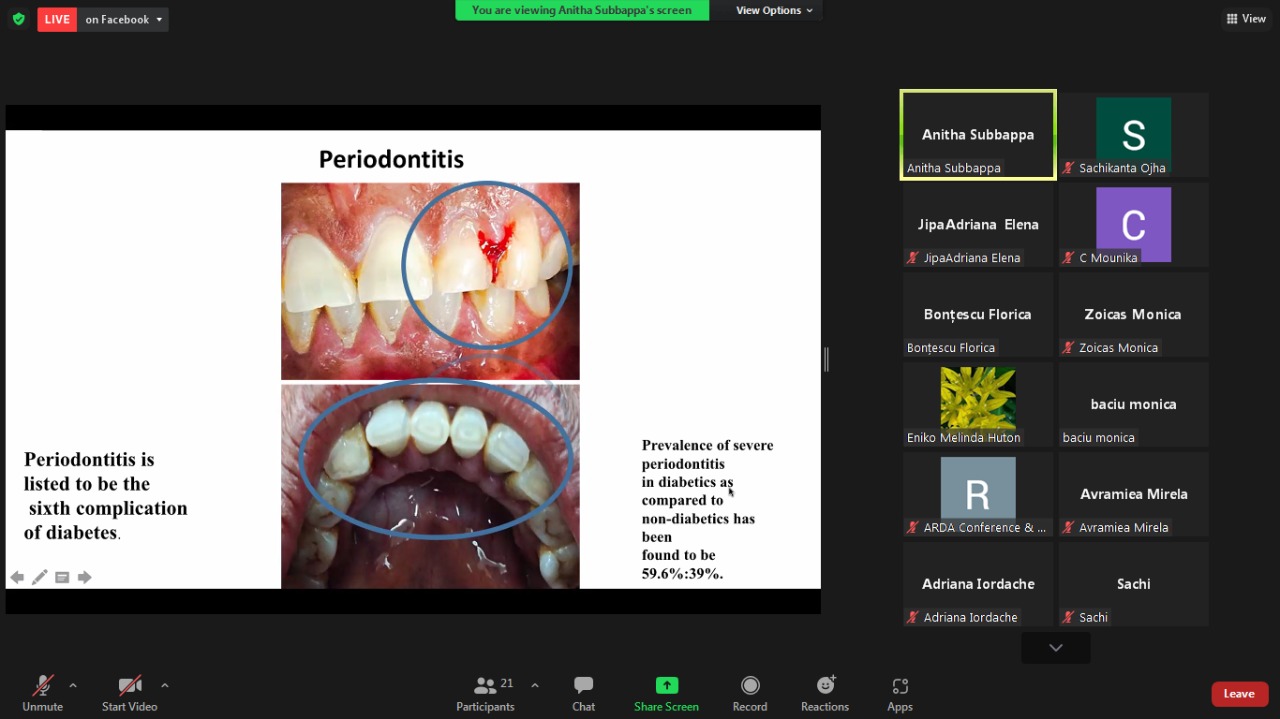Image resolution: width=1280 pixels, height=719 pixels.
Task: Select Anitha Subbappa's video tile
Action: coord(978,135)
